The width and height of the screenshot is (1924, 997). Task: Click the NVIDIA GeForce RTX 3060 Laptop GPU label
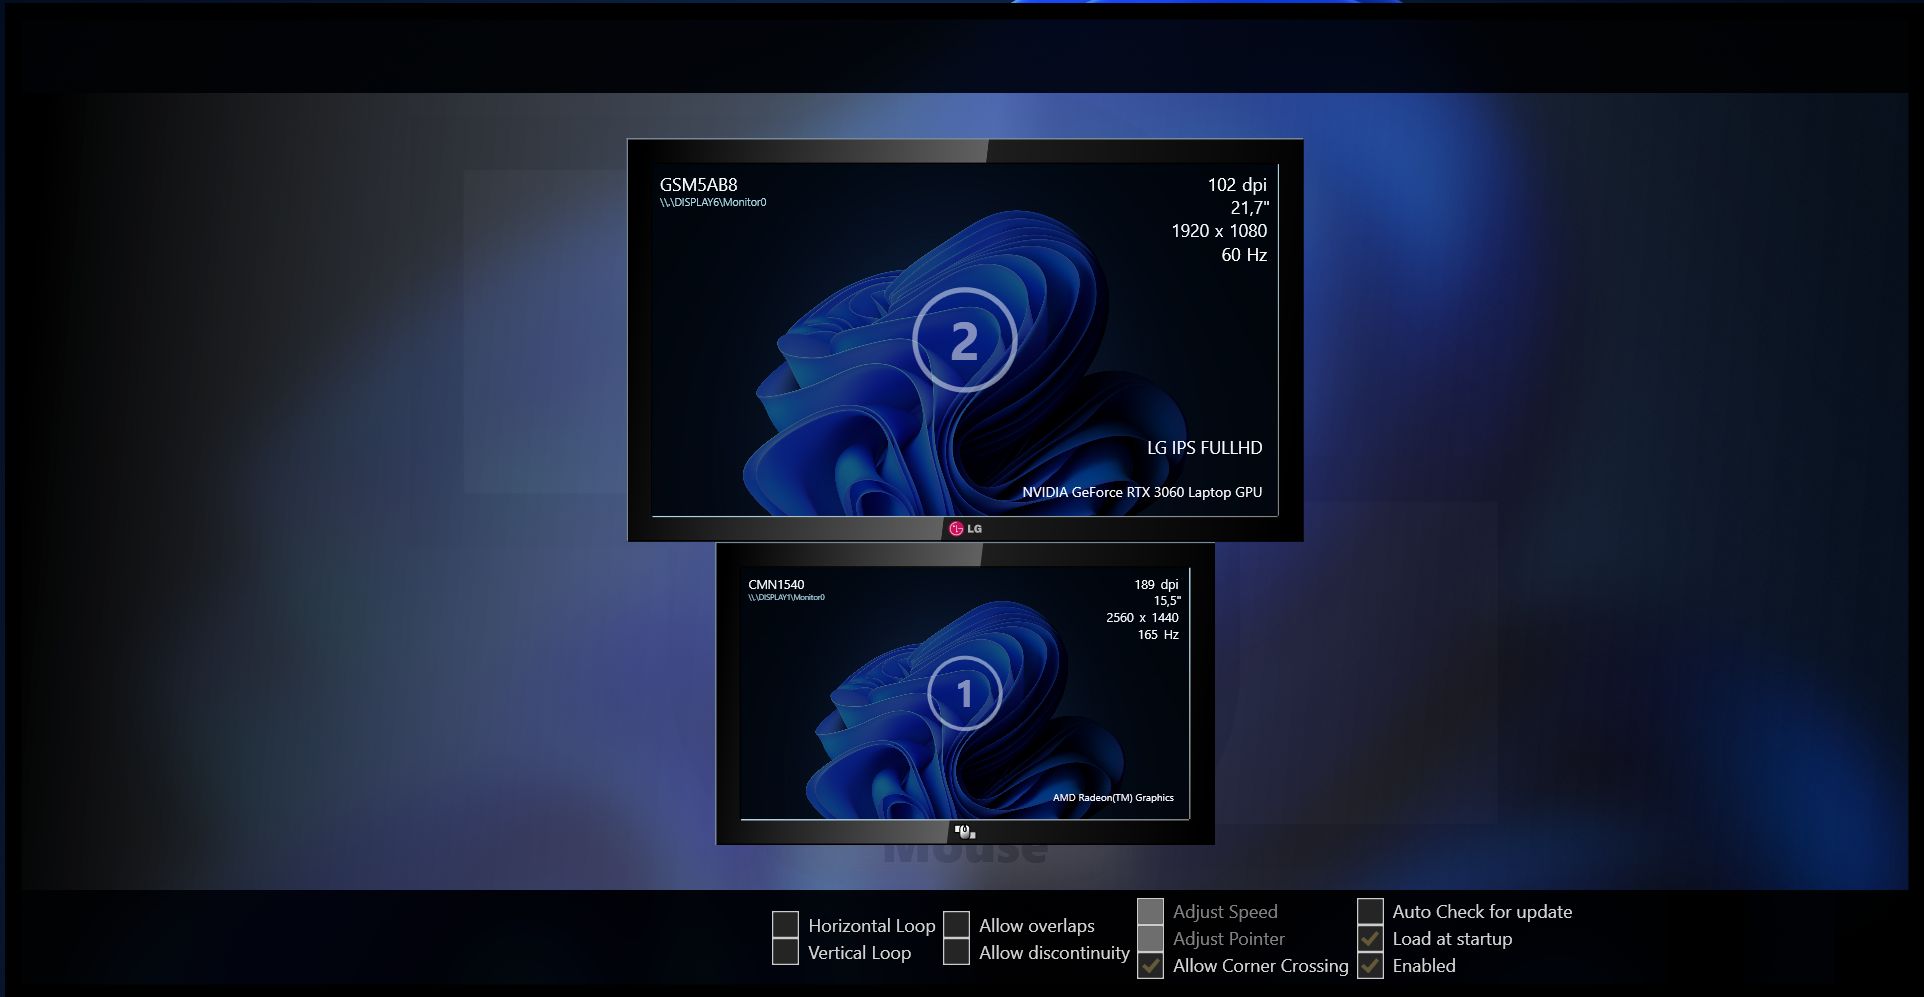point(1143,492)
